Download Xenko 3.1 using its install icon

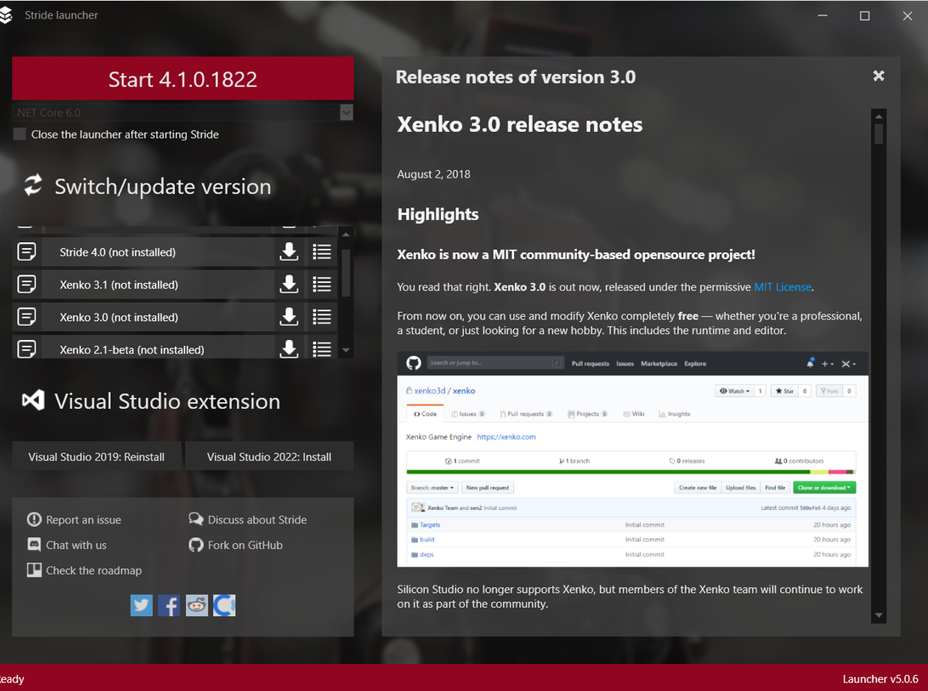point(289,285)
